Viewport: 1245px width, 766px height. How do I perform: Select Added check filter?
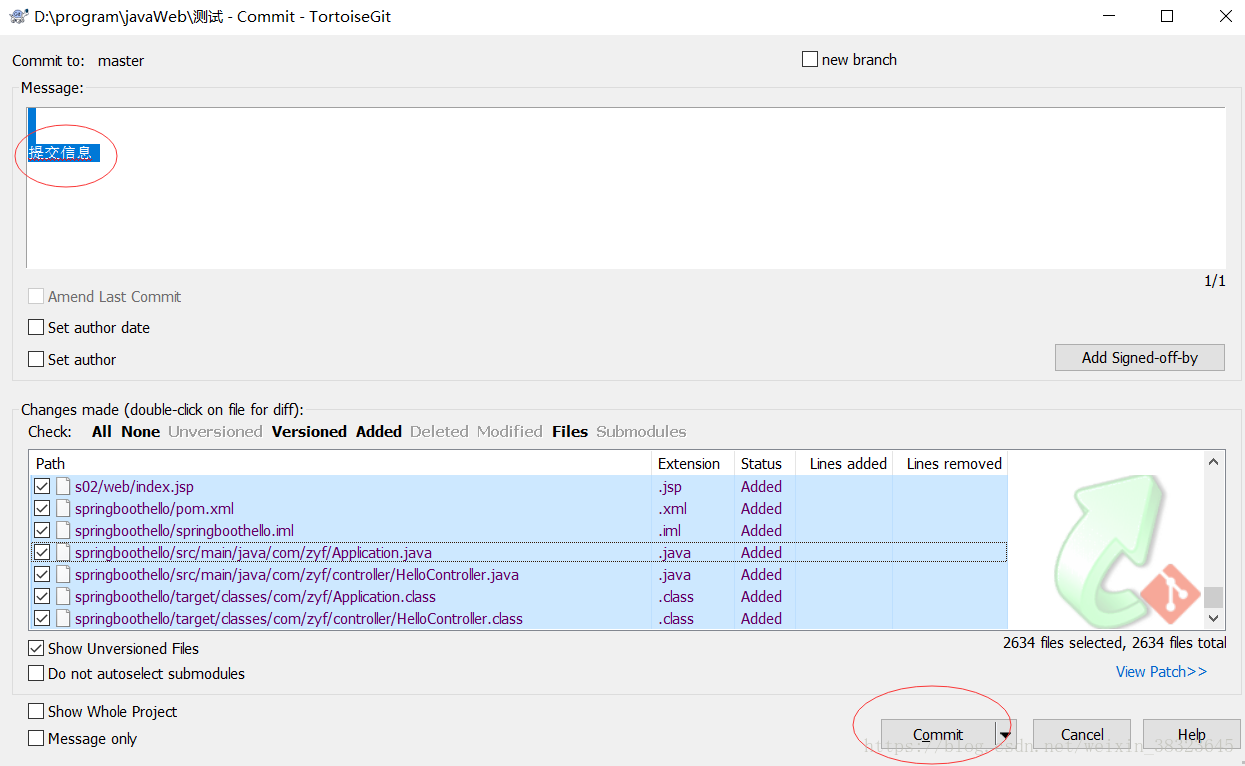[x=379, y=432]
